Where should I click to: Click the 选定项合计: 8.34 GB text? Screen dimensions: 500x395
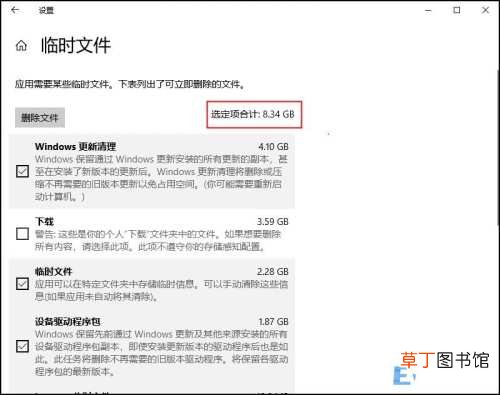click(253, 114)
